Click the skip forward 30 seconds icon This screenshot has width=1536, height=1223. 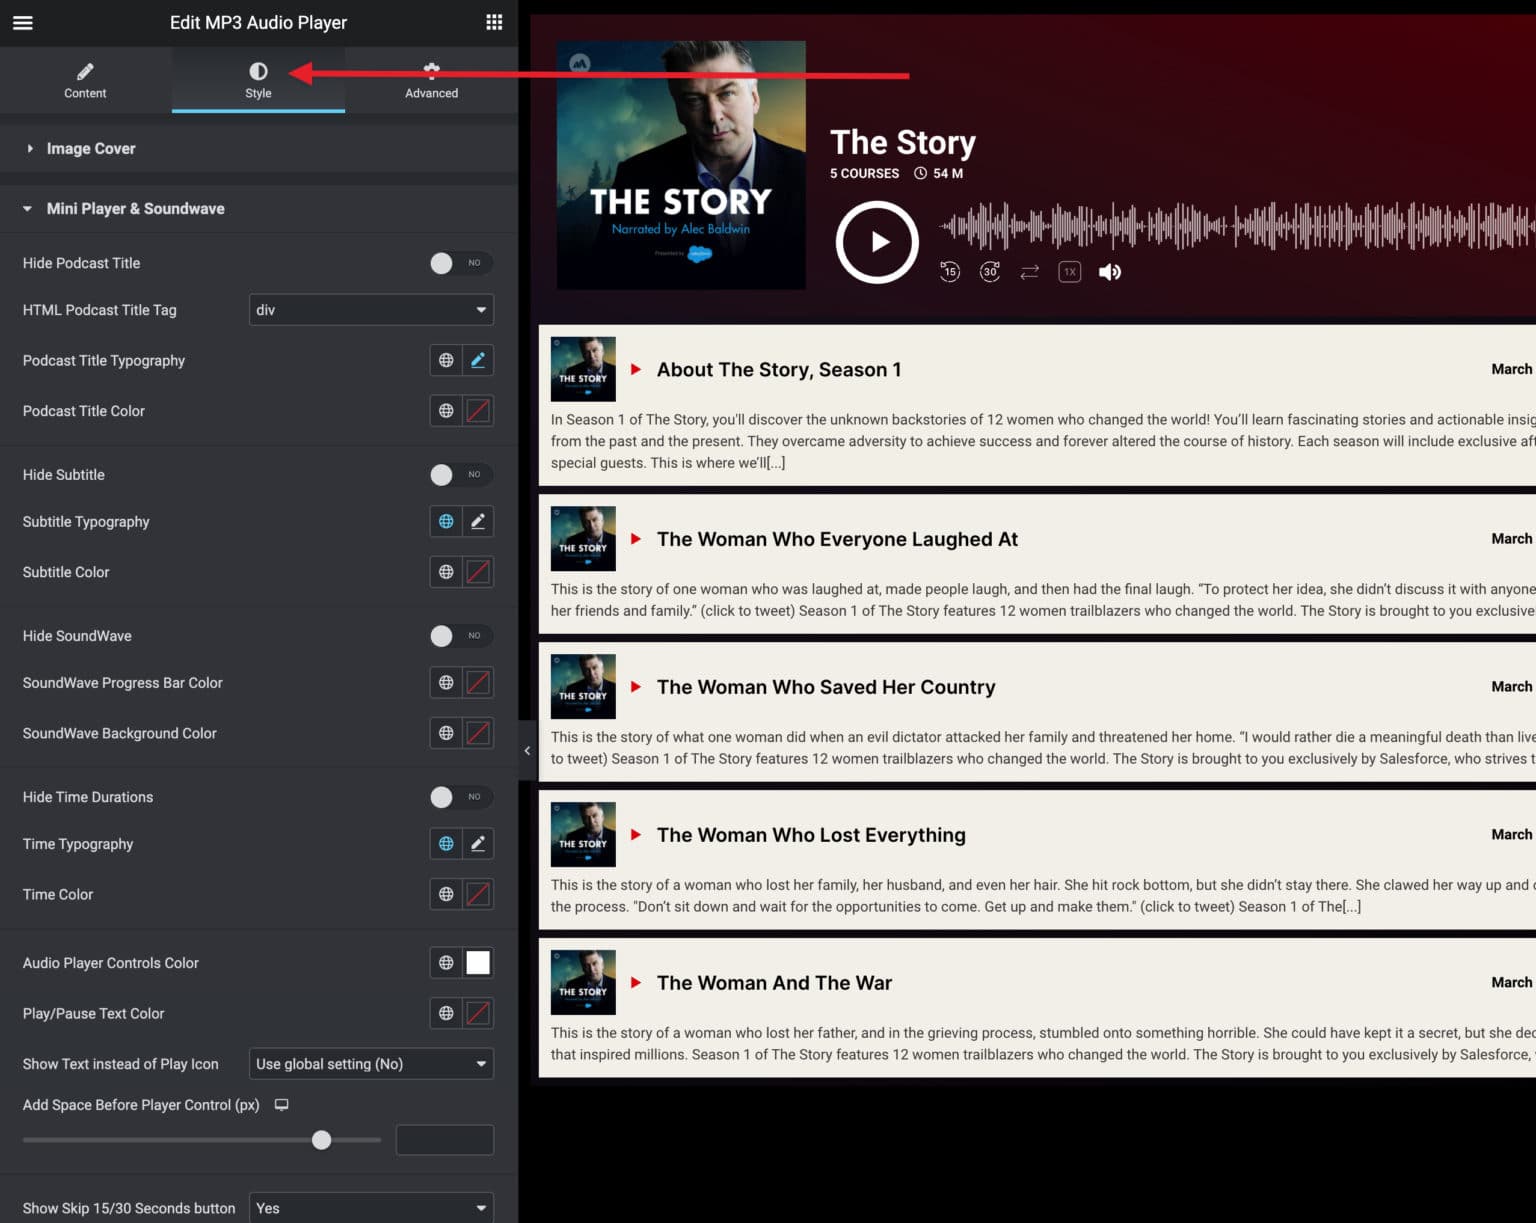tap(989, 271)
